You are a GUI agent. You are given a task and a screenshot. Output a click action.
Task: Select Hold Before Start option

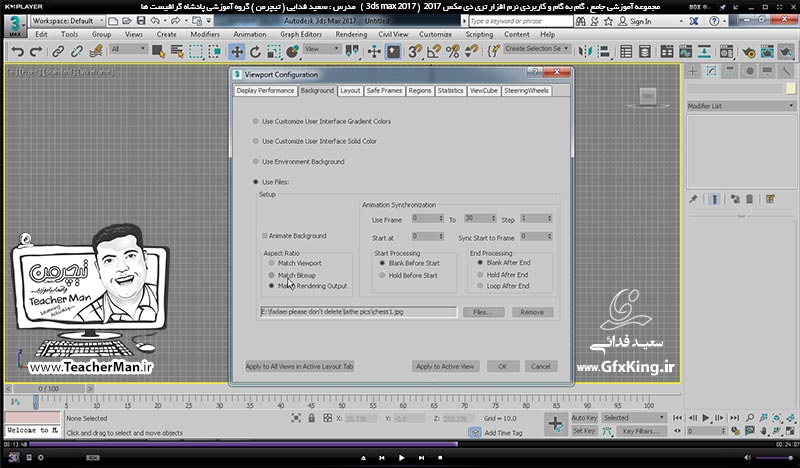382,276
